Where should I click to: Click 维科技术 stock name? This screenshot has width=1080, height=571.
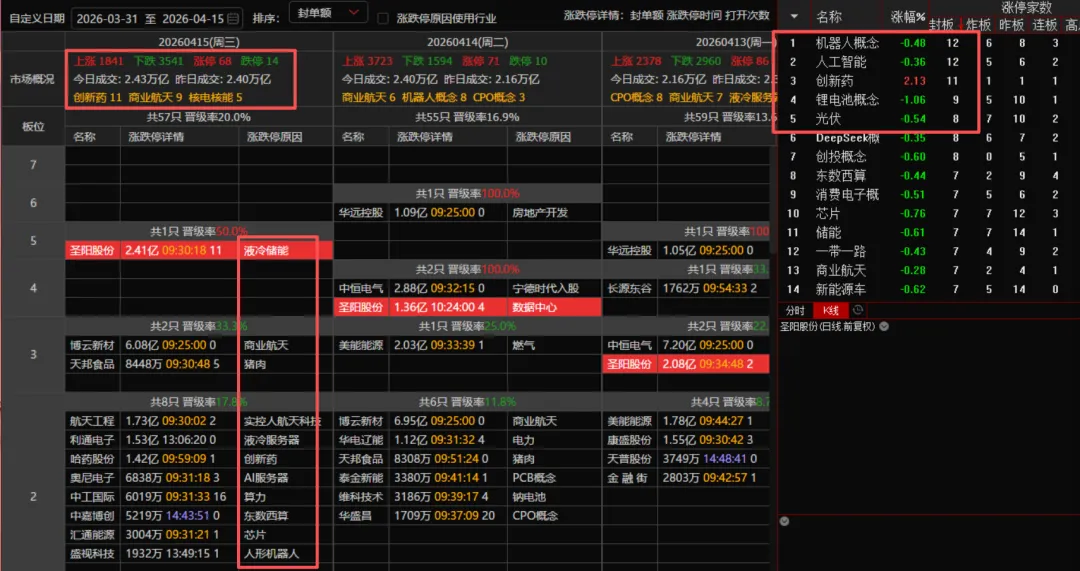pyautogui.click(x=360, y=497)
